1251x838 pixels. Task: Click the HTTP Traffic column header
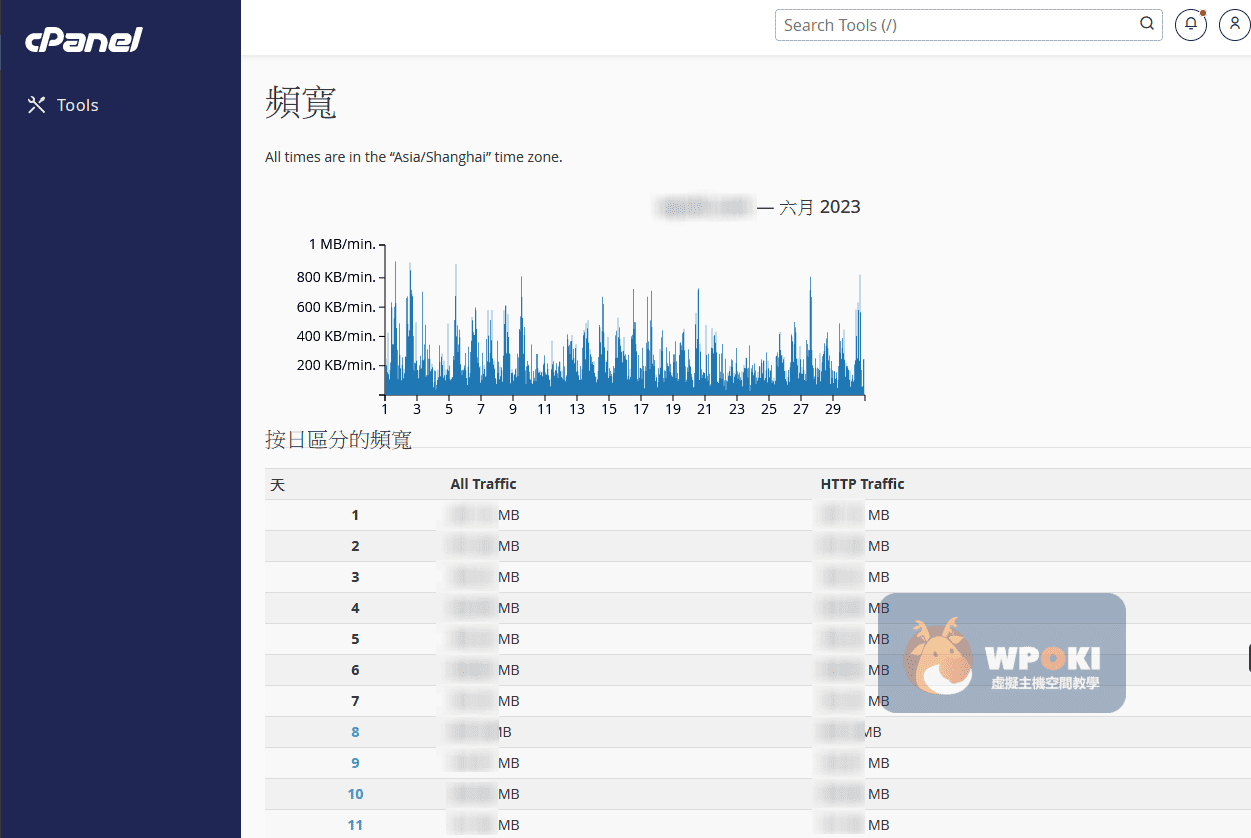pos(862,484)
